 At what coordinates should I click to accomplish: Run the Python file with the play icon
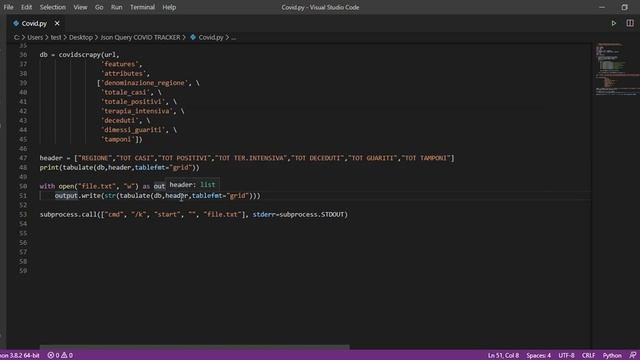[x=613, y=23]
